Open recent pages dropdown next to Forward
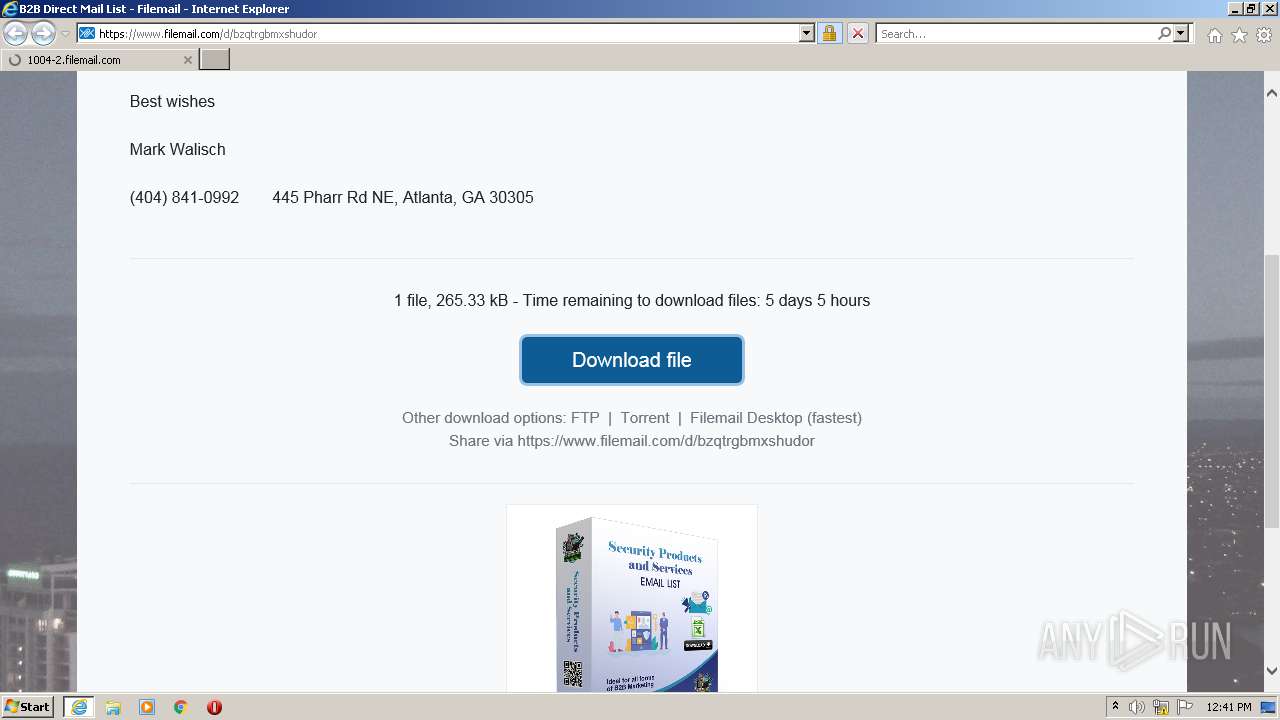Viewport: 1280px width, 720px height. pos(65,34)
